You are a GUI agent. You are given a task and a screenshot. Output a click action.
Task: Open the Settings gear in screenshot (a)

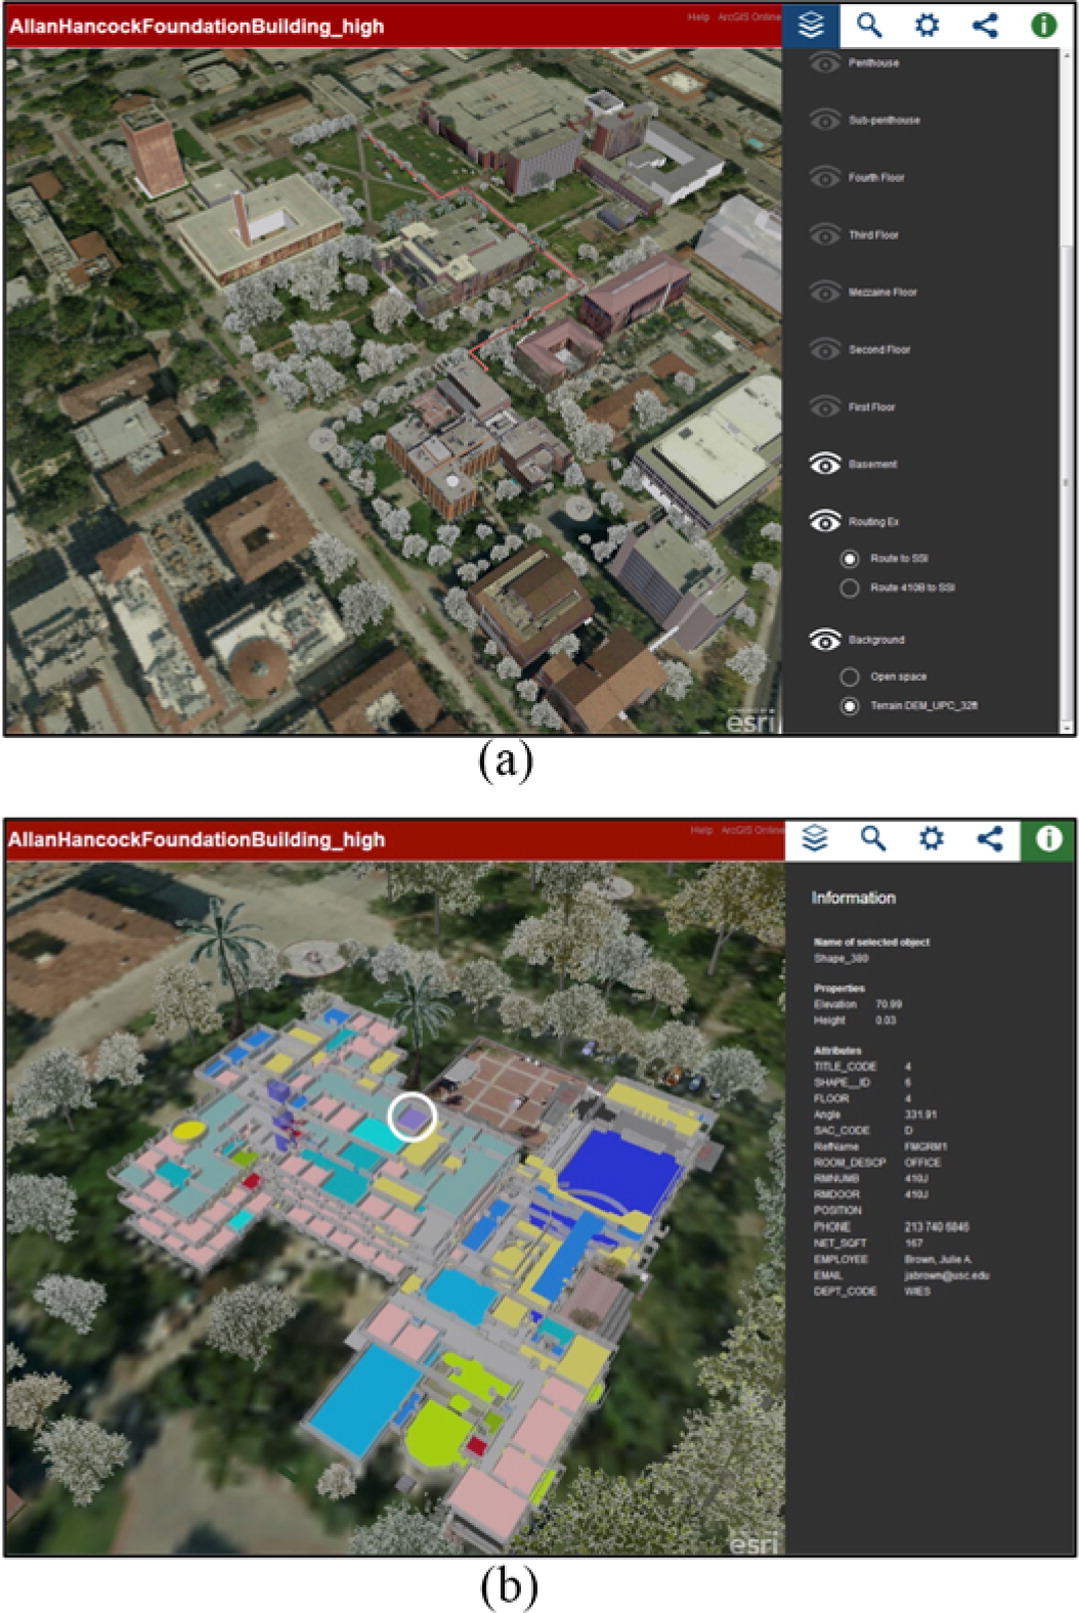click(927, 24)
